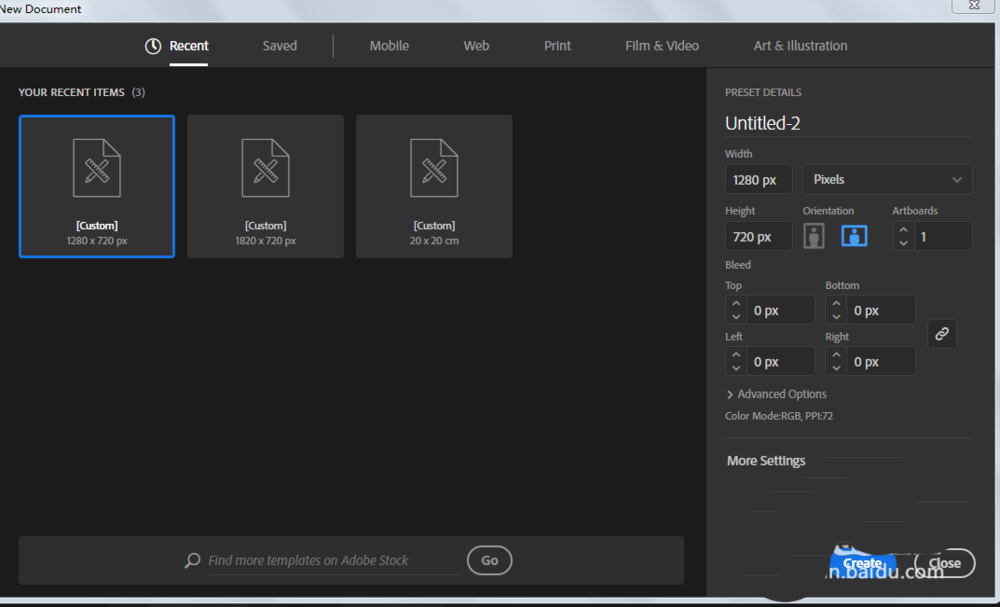Image resolution: width=1000 pixels, height=607 pixels.
Task: Expand Advanced Options section
Action: (x=776, y=394)
